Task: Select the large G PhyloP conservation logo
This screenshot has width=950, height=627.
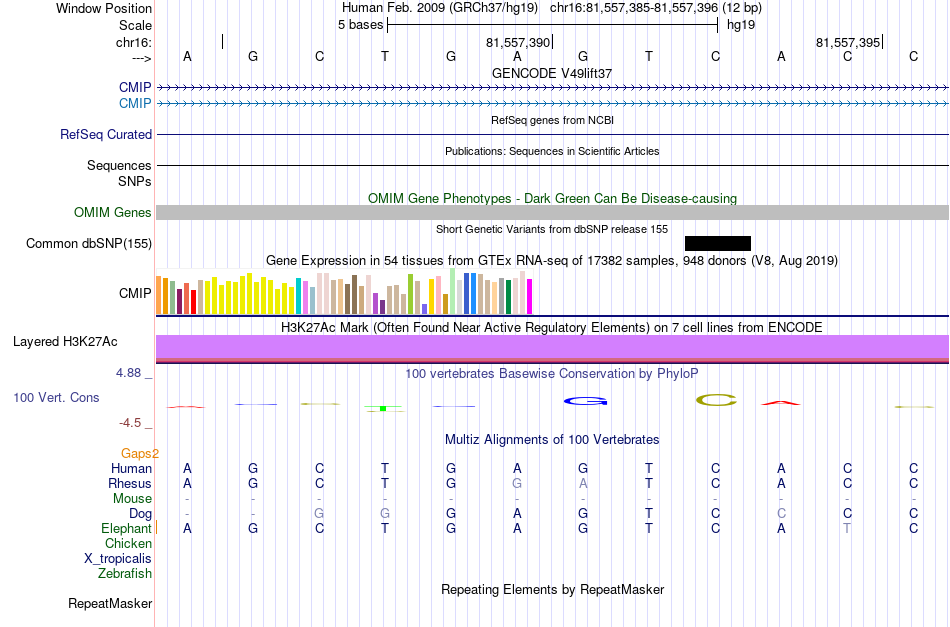Action: [585, 401]
